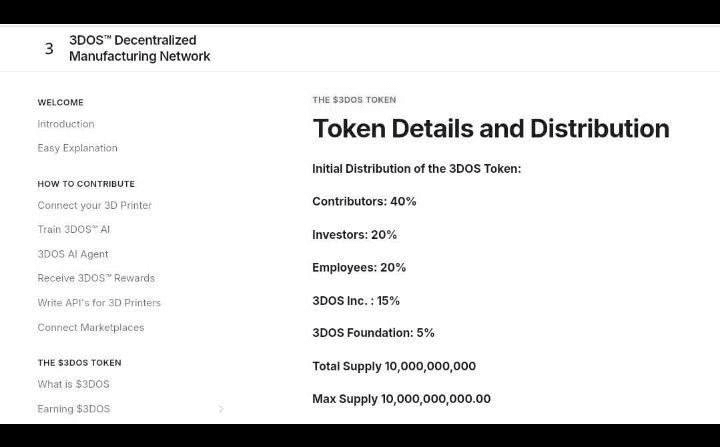Click the Contributors: 40% line
This screenshot has height=447, width=720.
[364, 202]
